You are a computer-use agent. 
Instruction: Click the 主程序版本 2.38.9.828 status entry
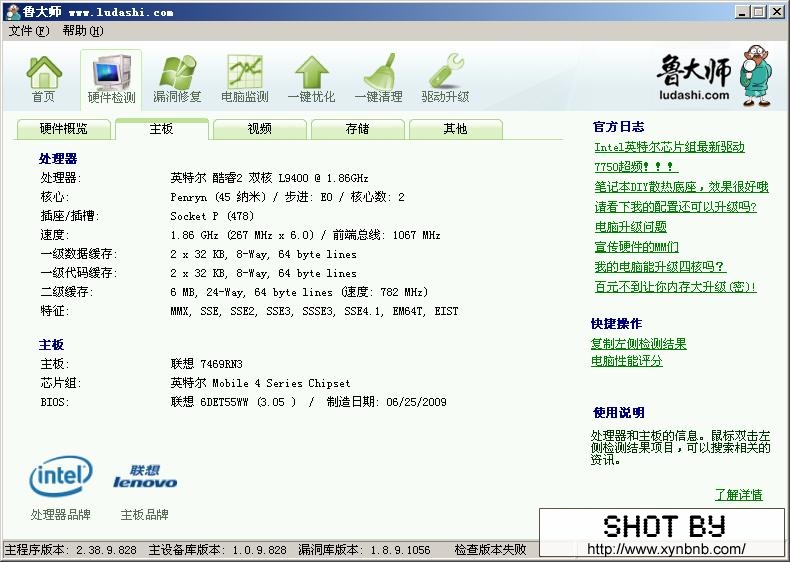pos(71,549)
